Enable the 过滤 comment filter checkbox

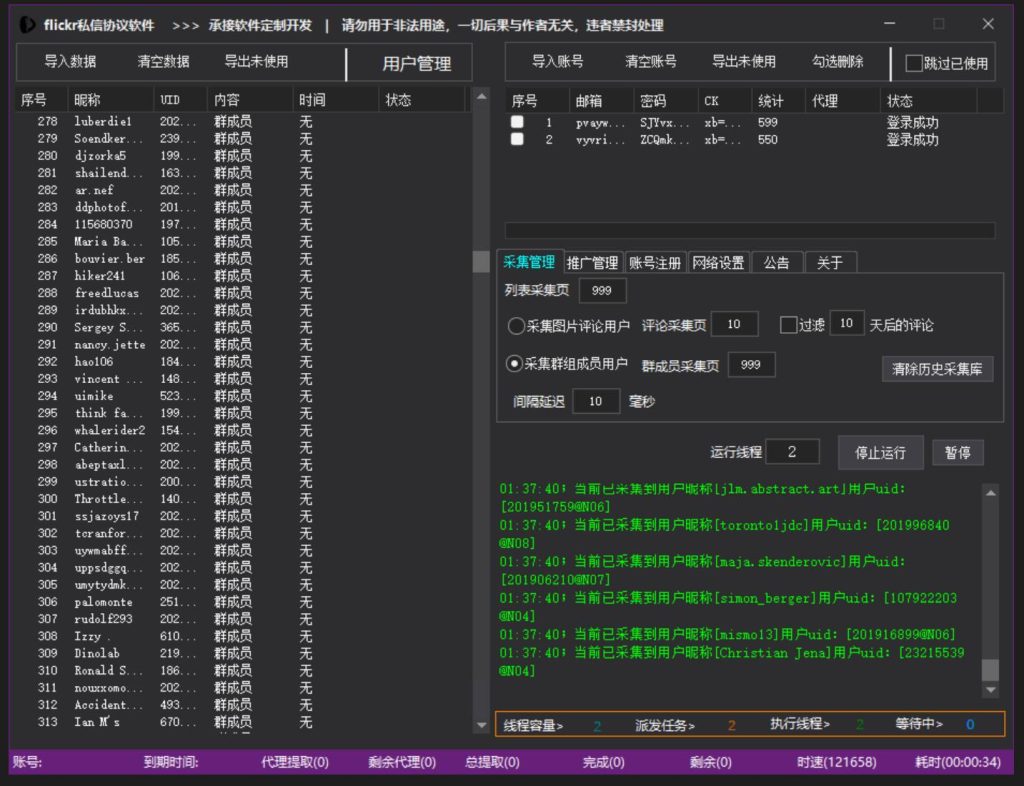click(x=789, y=323)
